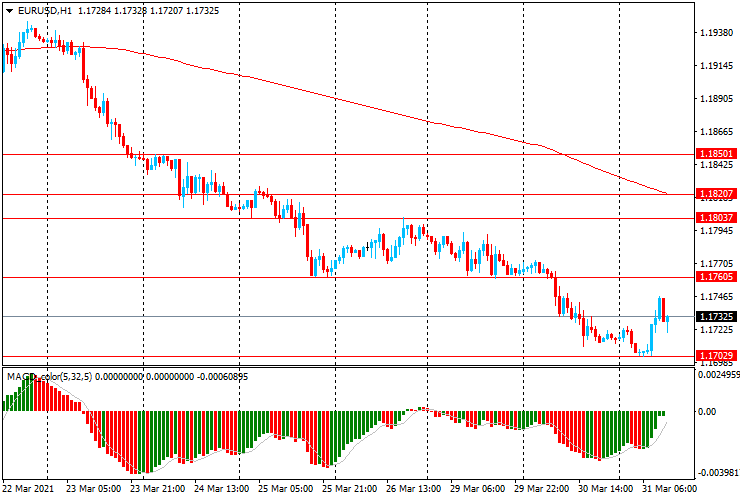740x500 pixels.
Task: Select the 1.18501 horizontal level label
Action: point(716,154)
